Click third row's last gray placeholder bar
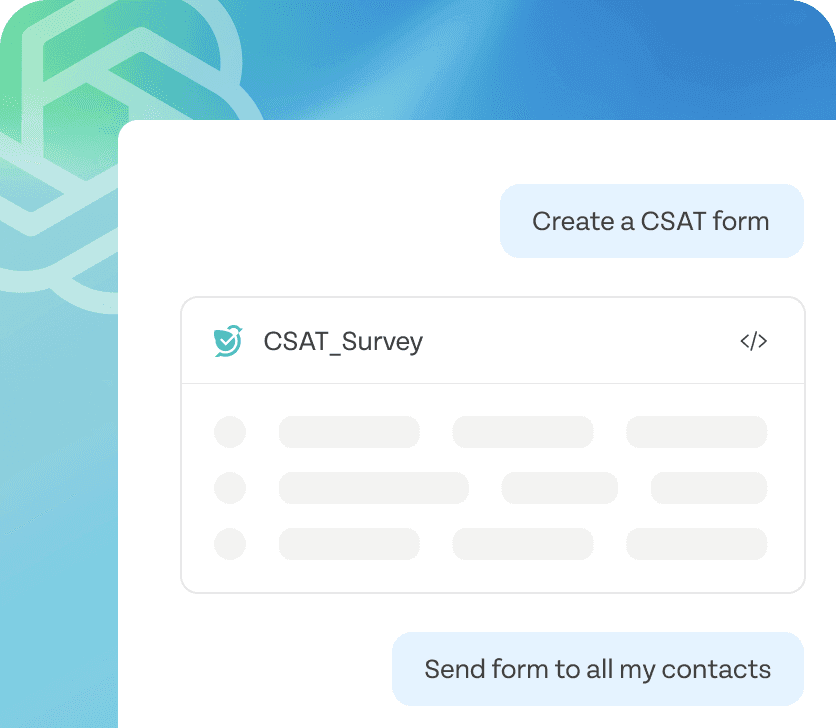This screenshot has width=836, height=728. click(x=697, y=544)
